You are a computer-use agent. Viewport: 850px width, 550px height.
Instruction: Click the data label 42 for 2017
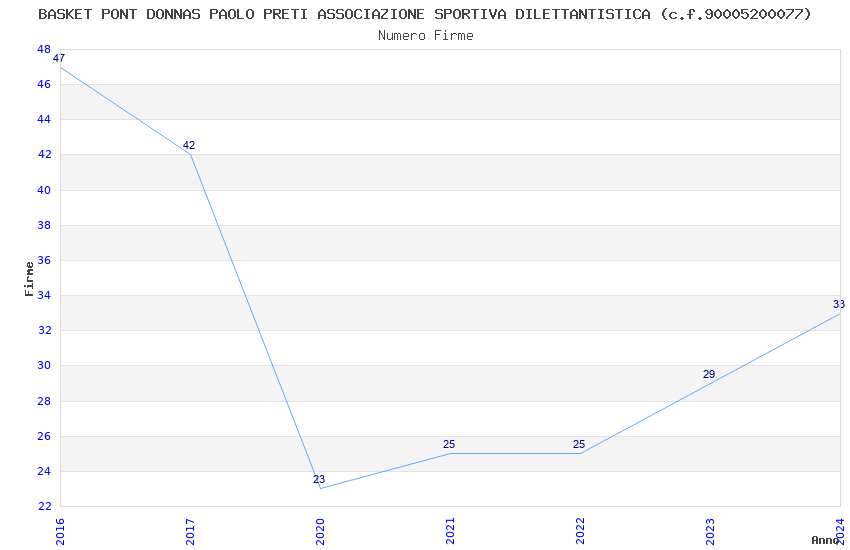coord(189,145)
